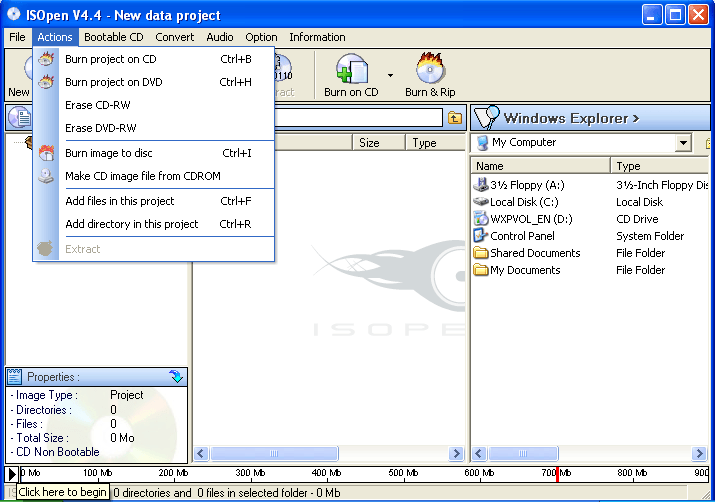Sort by Type column in project list

435,143
